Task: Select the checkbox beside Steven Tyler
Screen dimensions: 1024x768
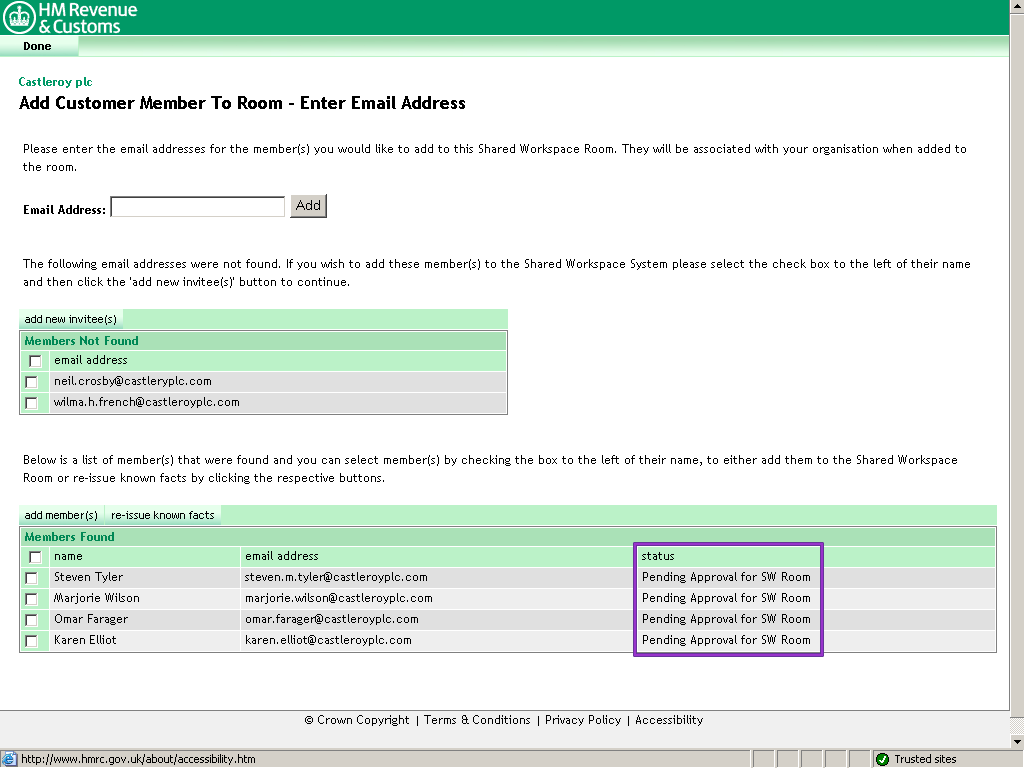Action: (32, 578)
